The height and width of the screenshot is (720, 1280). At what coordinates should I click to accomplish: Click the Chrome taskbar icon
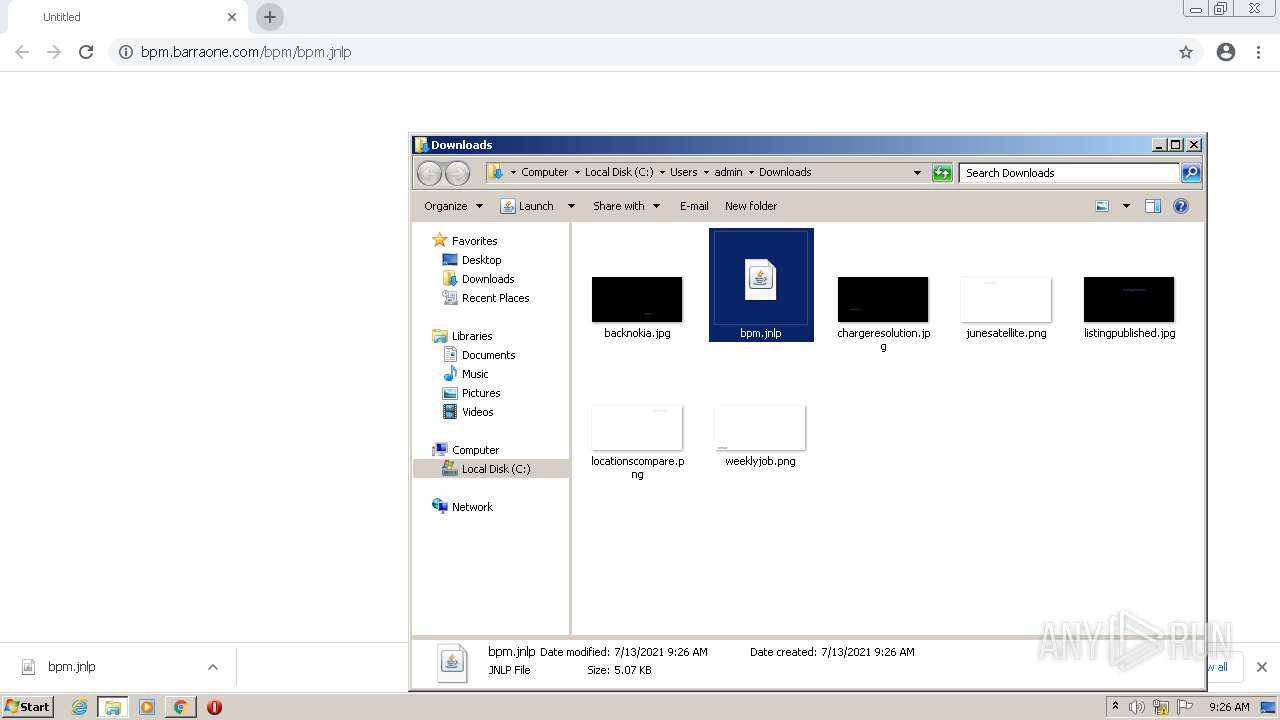tap(180, 707)
